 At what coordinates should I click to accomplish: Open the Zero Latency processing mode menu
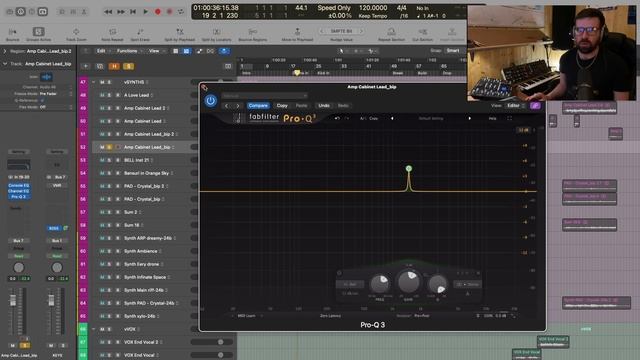click(330, 316)
